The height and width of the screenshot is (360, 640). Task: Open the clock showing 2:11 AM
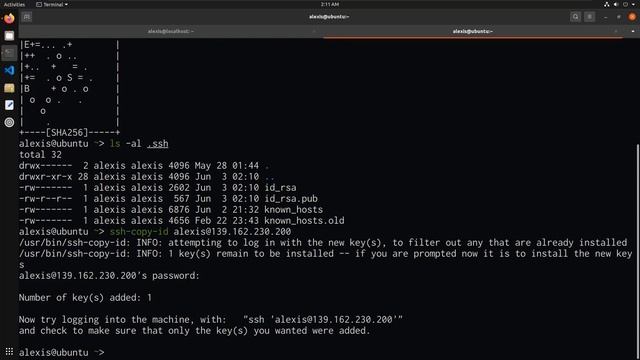329,4
